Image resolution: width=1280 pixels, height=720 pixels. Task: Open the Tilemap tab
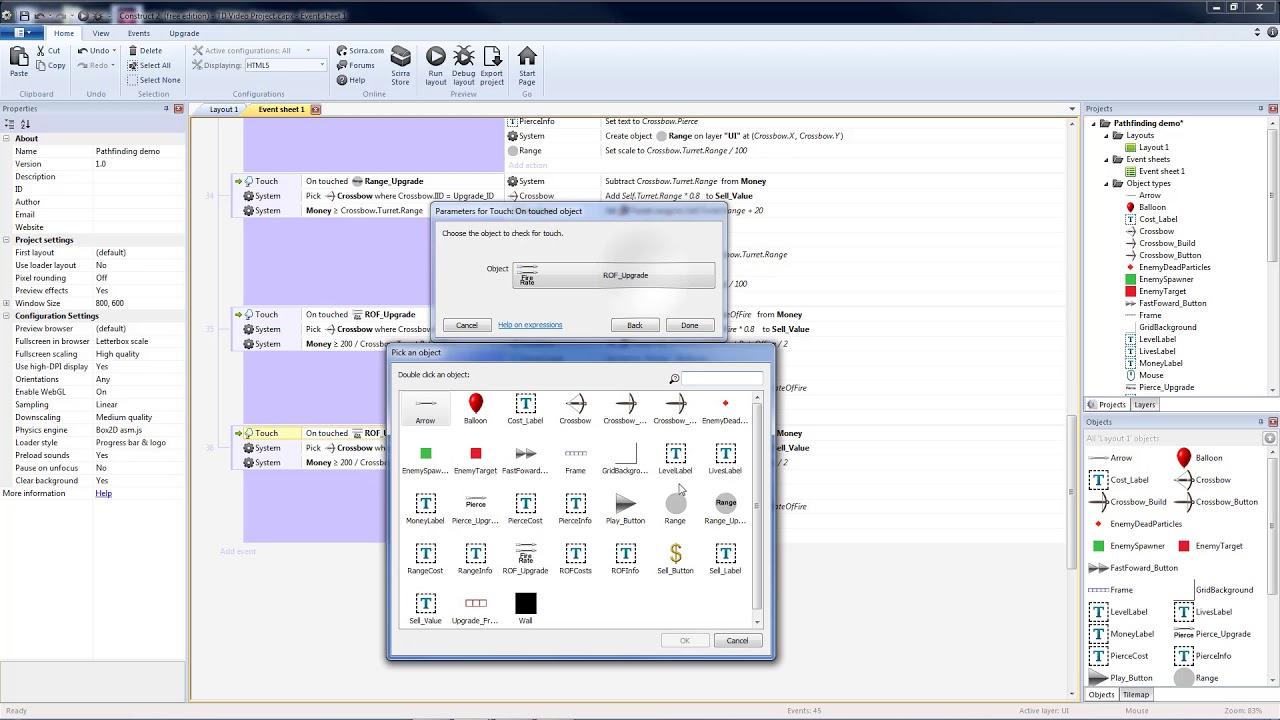click(1135, 694)
